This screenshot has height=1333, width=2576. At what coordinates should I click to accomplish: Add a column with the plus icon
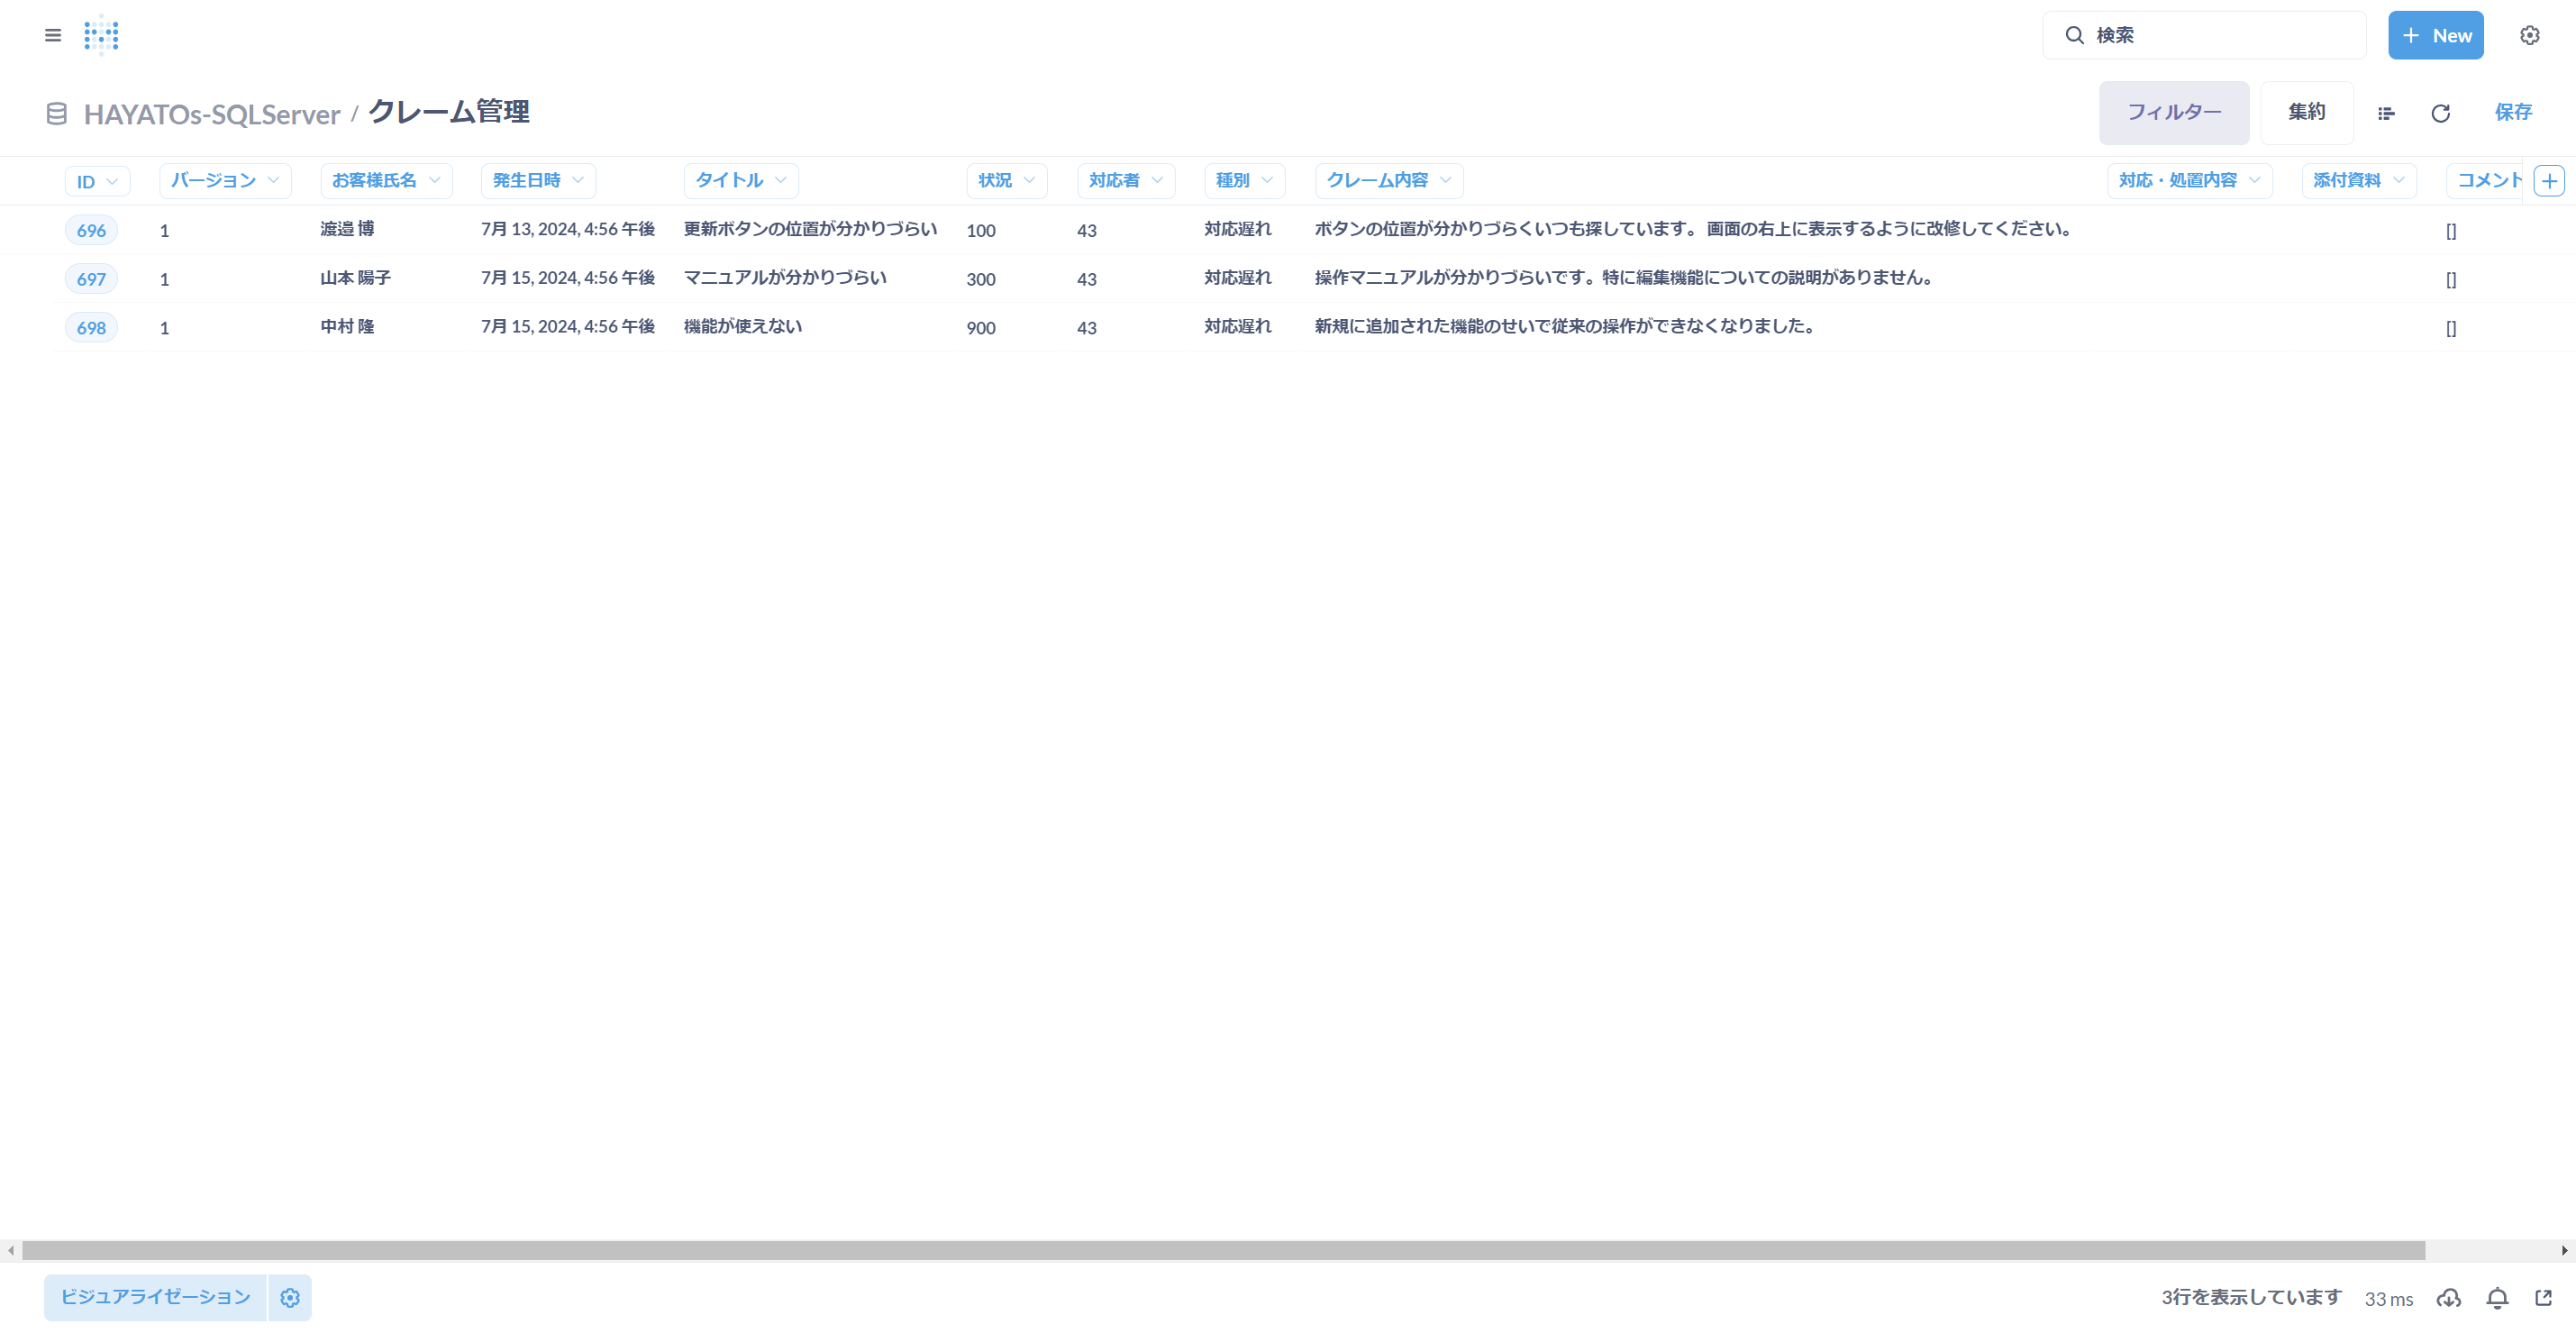(x=2549, y=181)
